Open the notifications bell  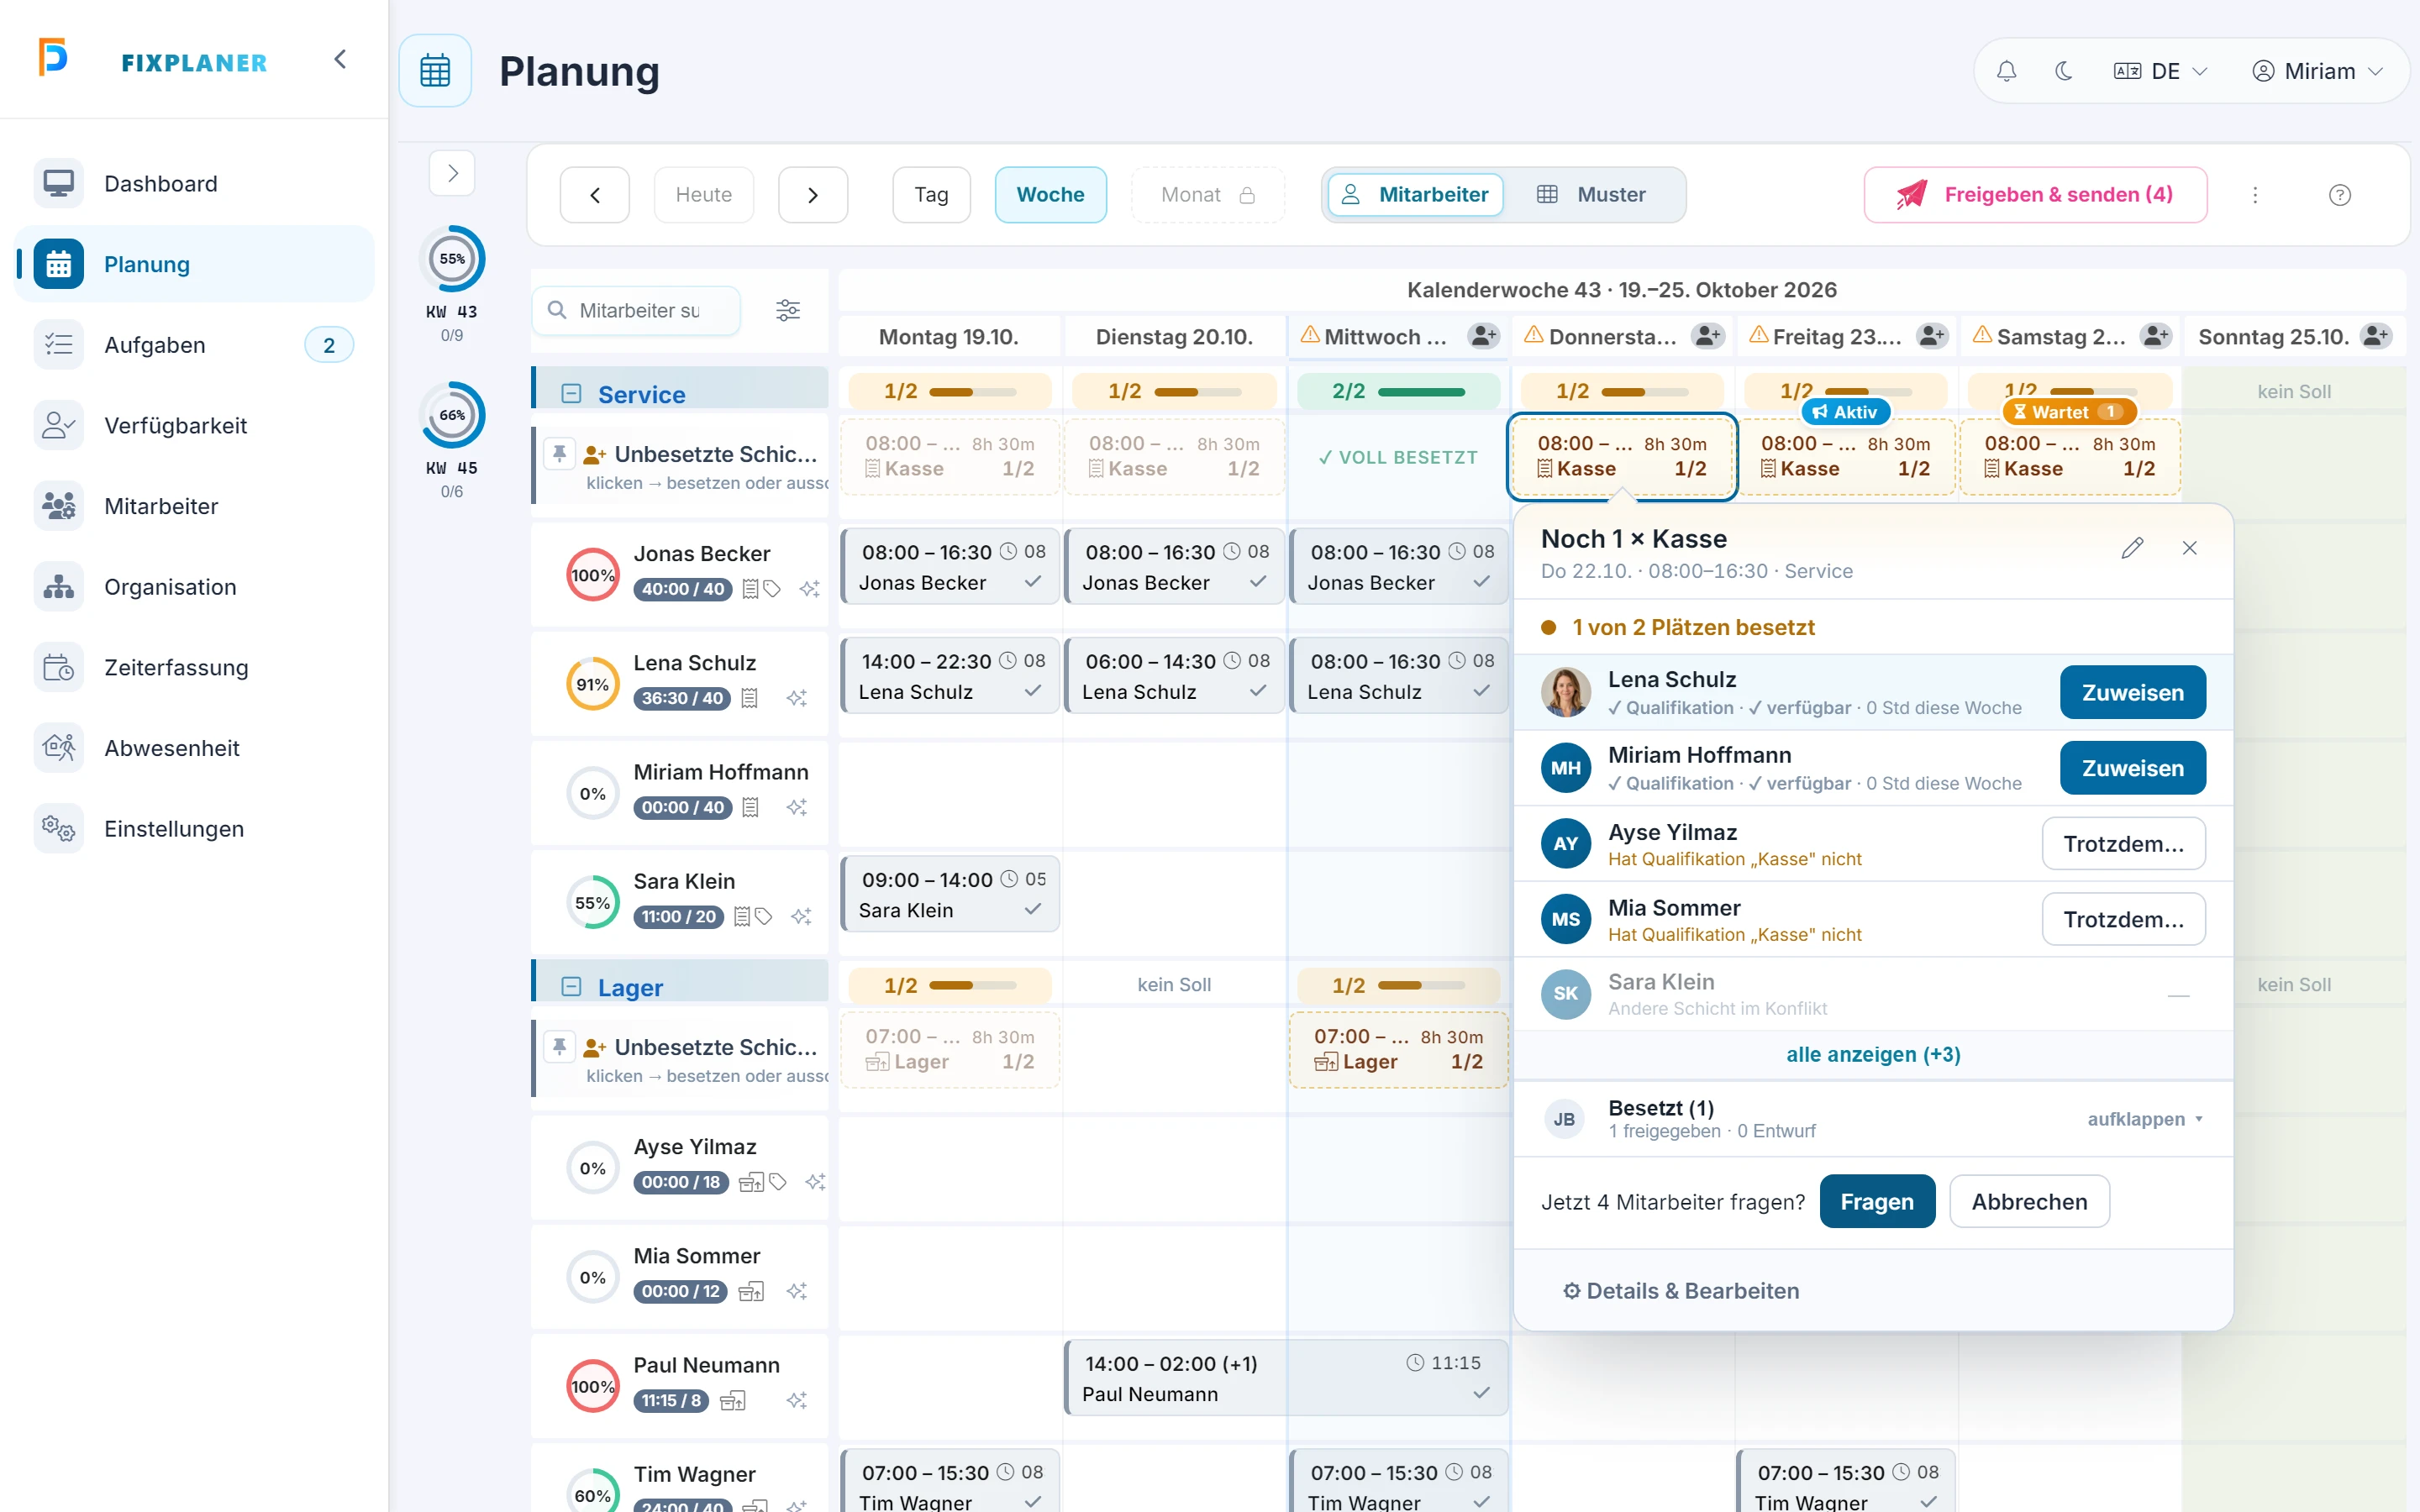pos(2006,71)
